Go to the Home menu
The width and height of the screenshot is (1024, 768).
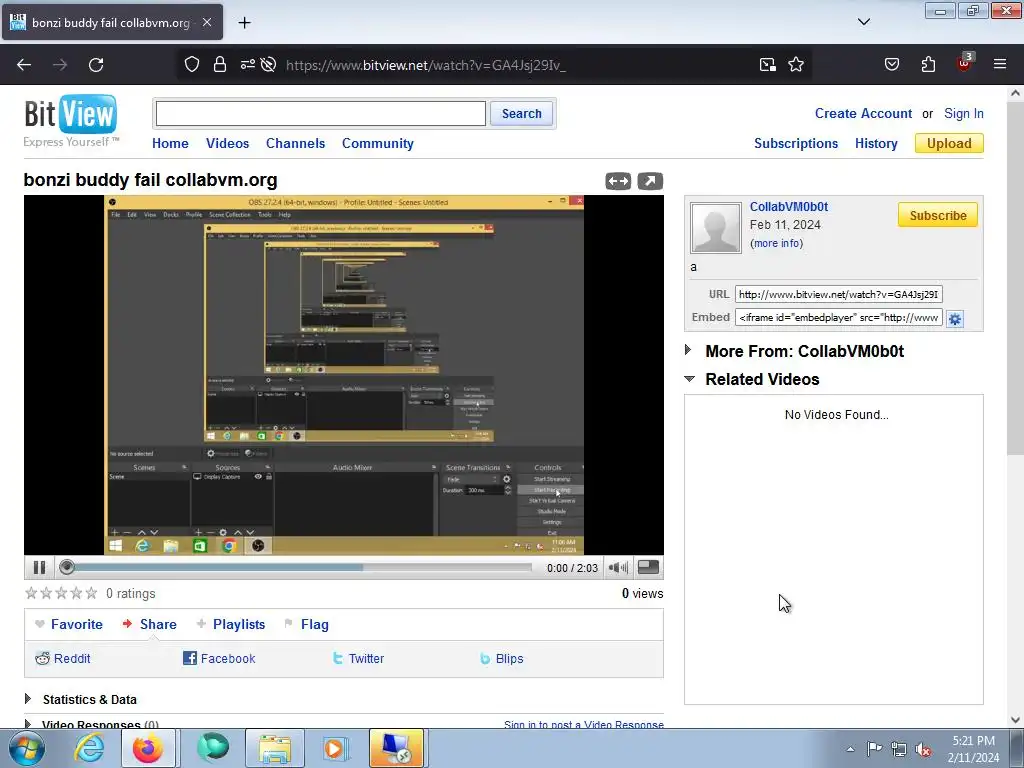(170, 143)
